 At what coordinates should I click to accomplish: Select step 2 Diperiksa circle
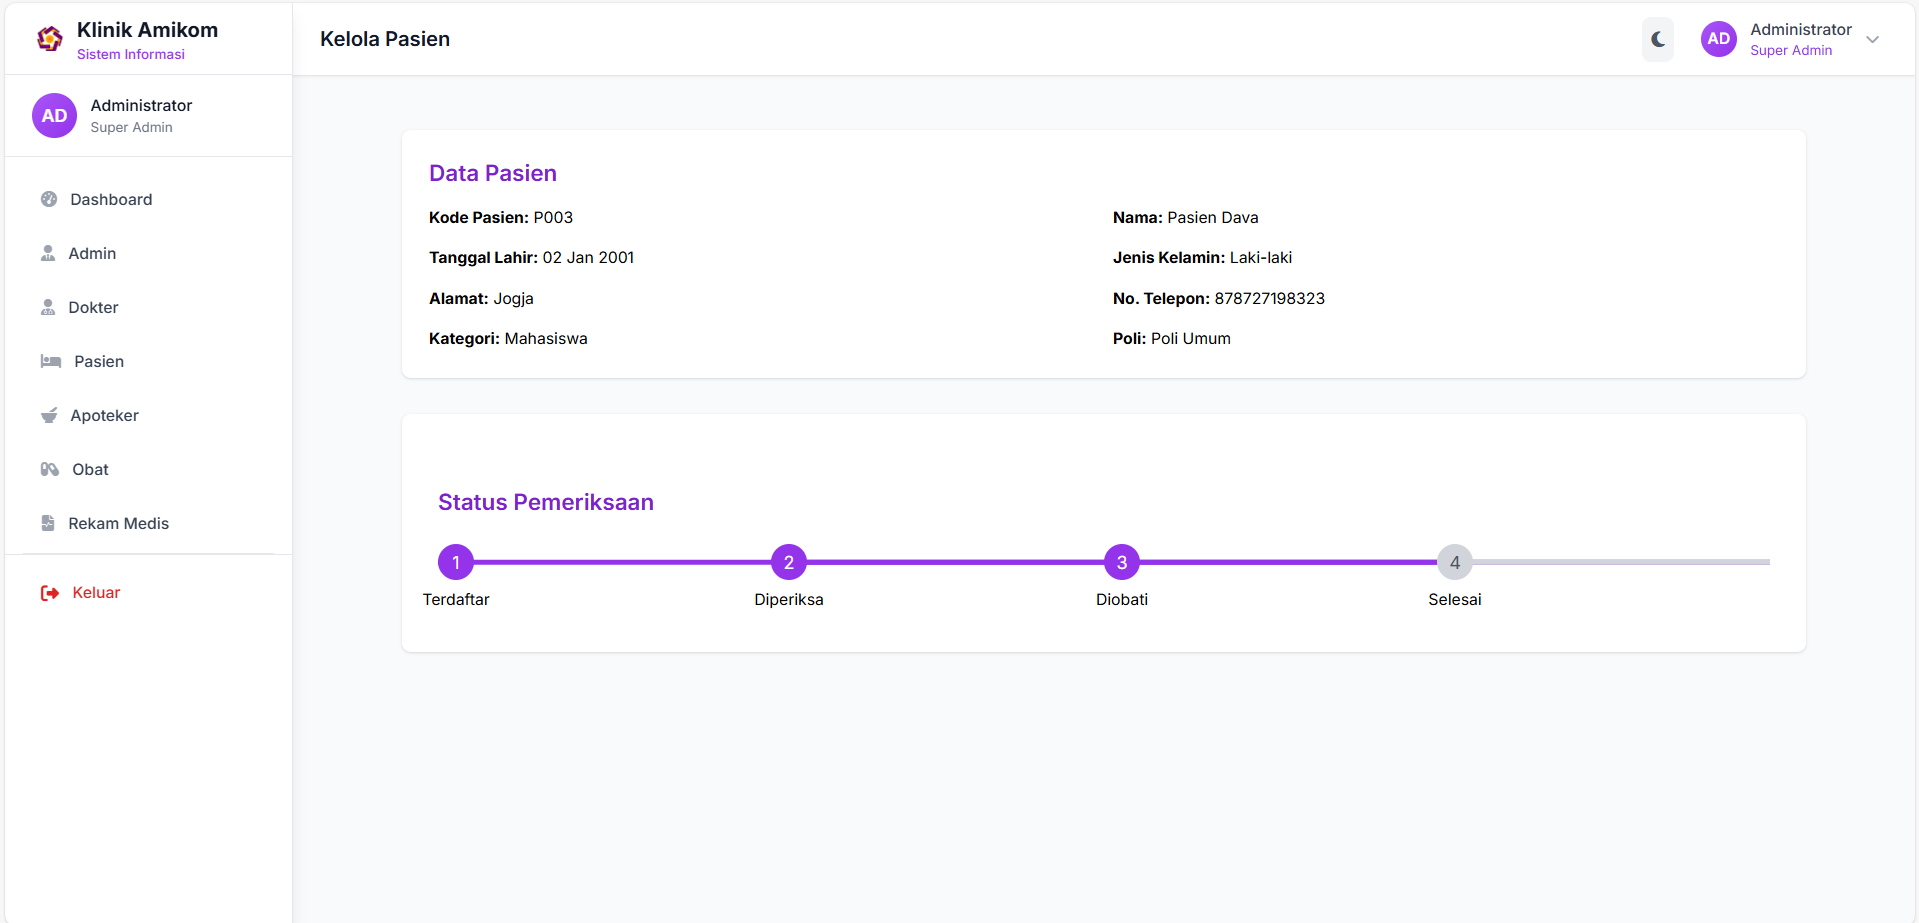(789, 562)
